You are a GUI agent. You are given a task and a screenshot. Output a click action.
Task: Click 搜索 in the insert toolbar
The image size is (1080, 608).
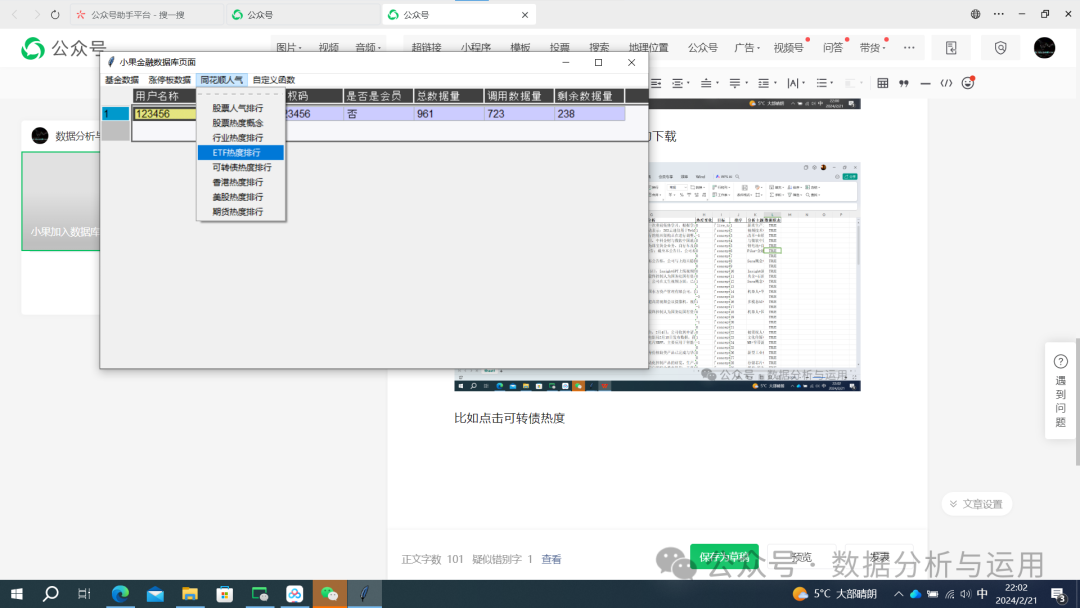599,48
